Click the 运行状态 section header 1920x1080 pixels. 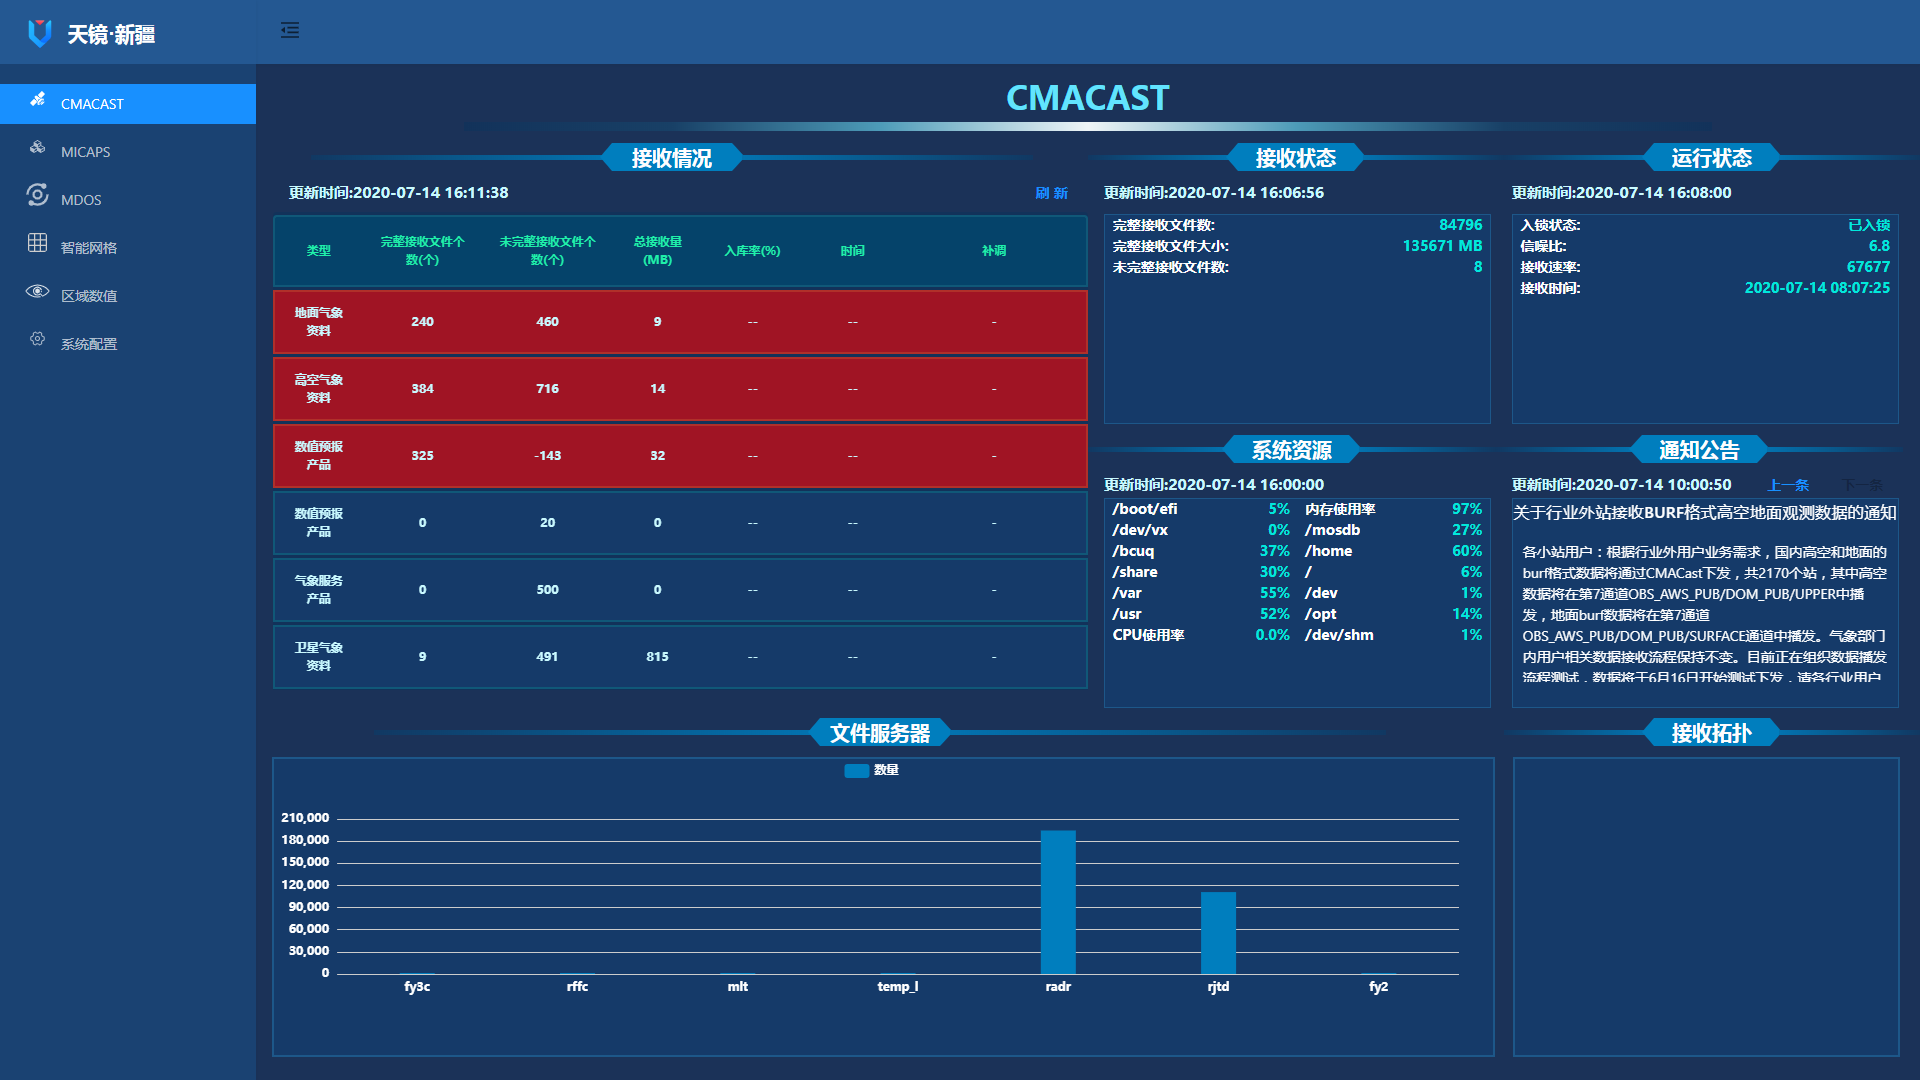coord(1712,158)
